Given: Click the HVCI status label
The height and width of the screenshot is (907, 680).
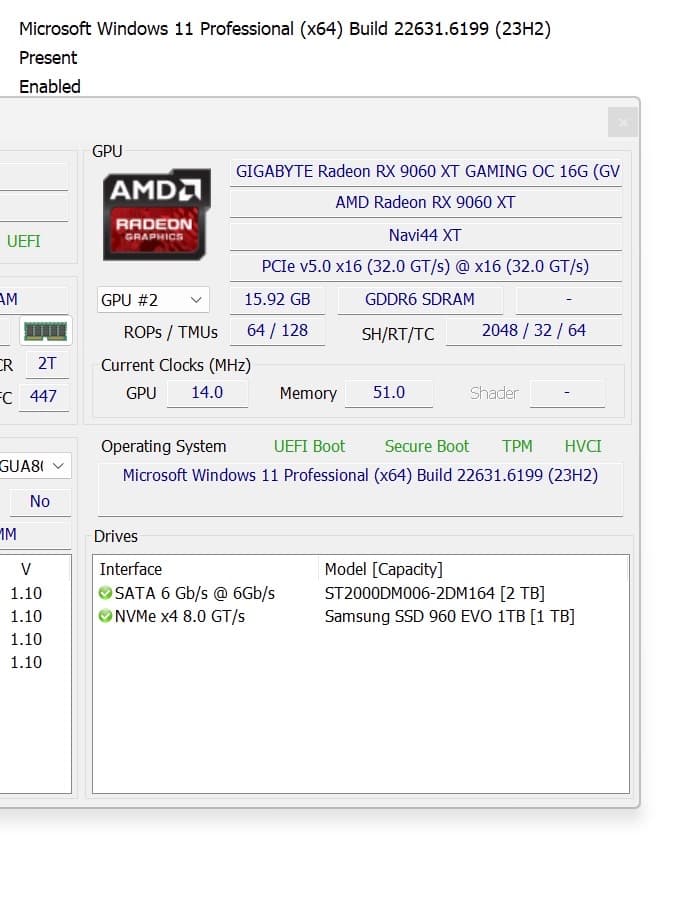Looking at the screenshot, I should tap(583, 447).
